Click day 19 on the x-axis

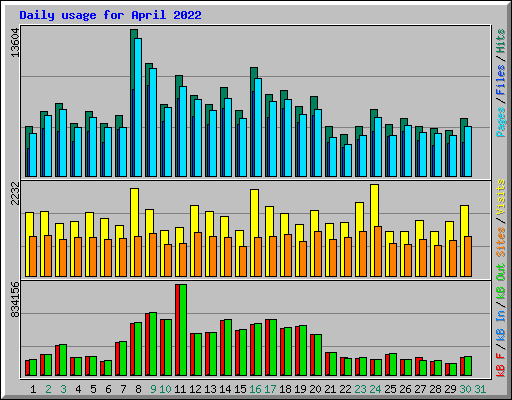pos(300,389)
